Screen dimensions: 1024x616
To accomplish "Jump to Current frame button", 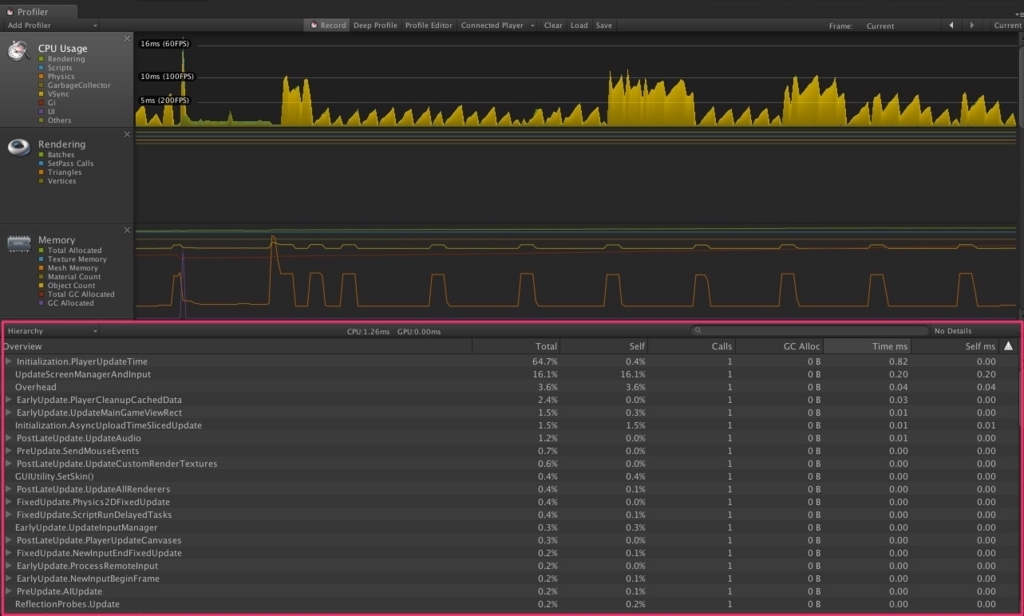I will coord(1006,25).
